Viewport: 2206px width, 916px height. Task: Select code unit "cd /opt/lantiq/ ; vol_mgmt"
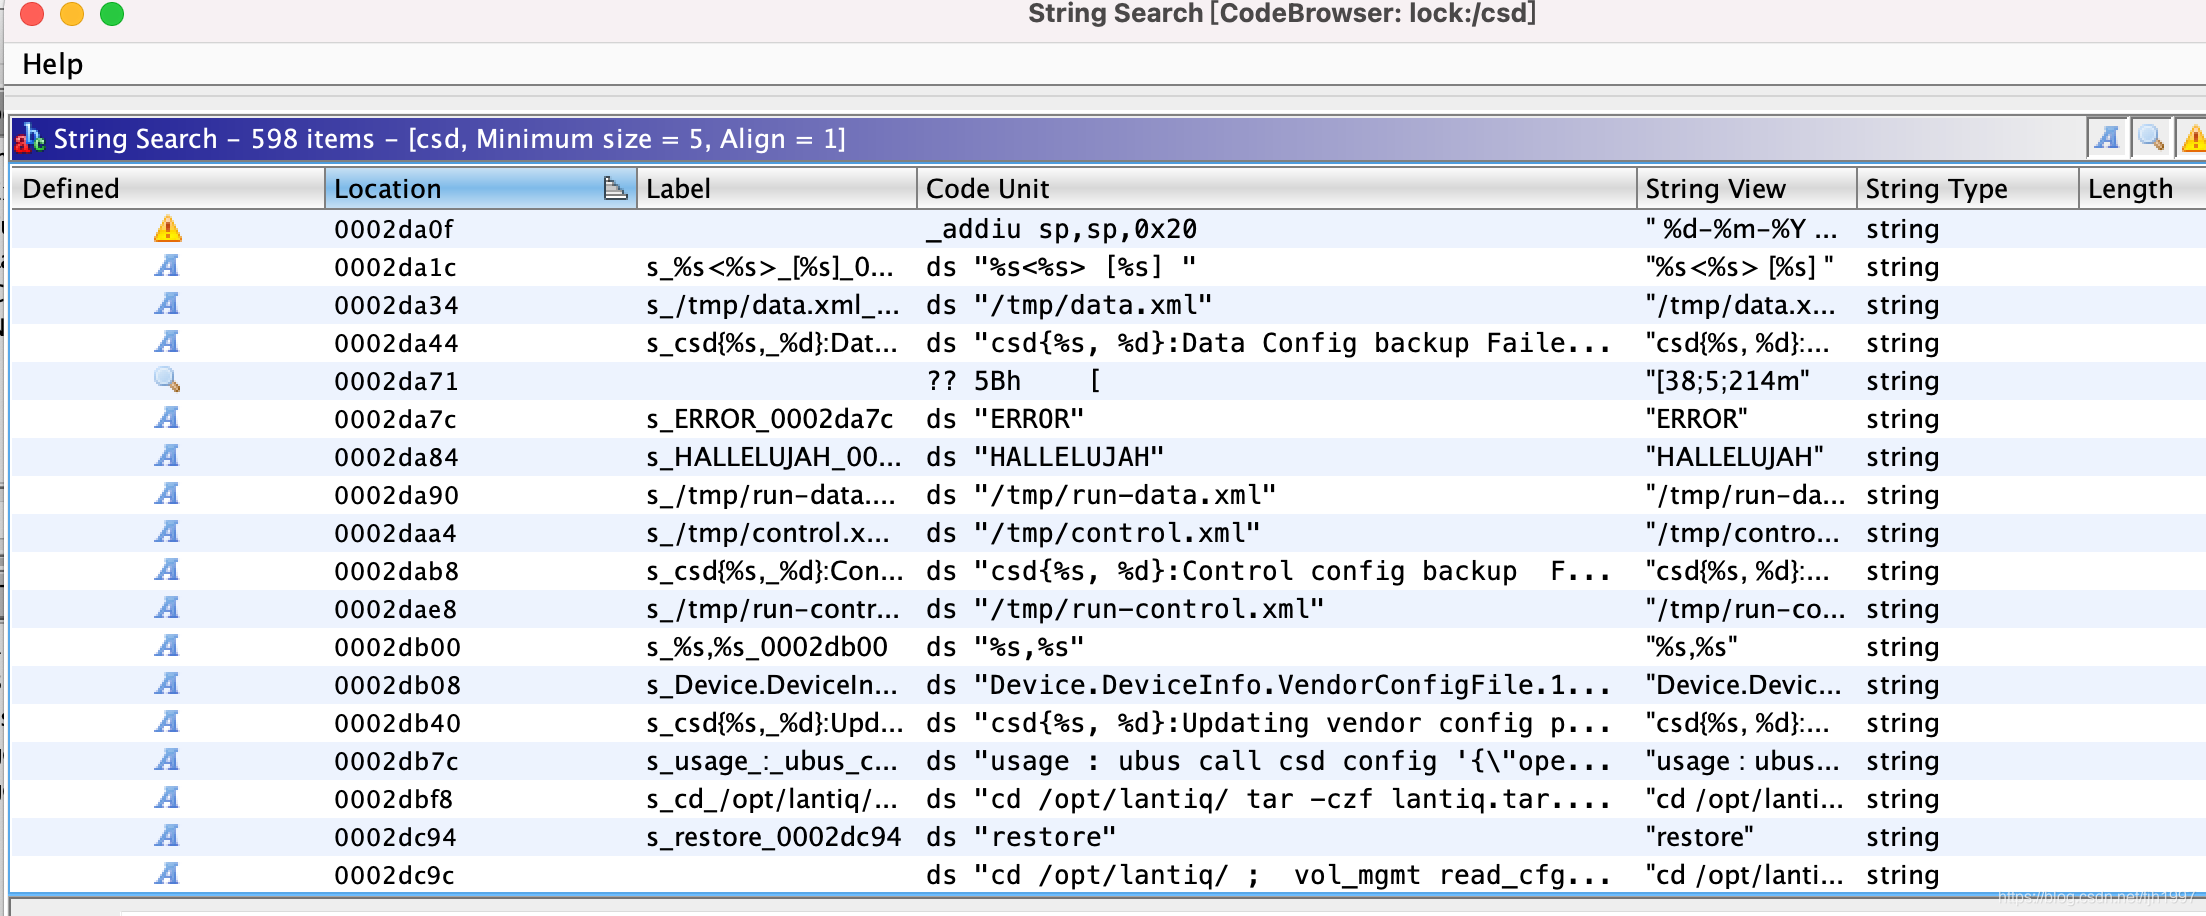1268,875
